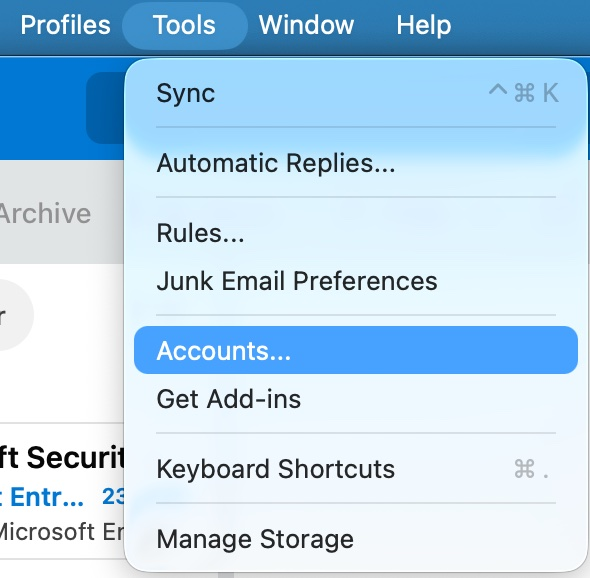Click the 'Microsoft En' preview text
Image resolution: width=590 pixels, height=578 pixels.
pos(62,531)
